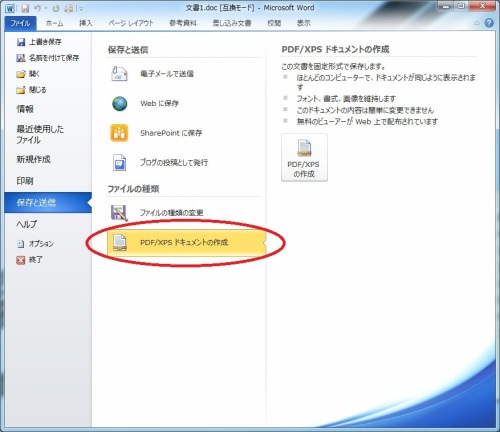Click the Redo icon in quick access toolbar
The width and height of the screenshot is (500, 432).
coord(56,8)
